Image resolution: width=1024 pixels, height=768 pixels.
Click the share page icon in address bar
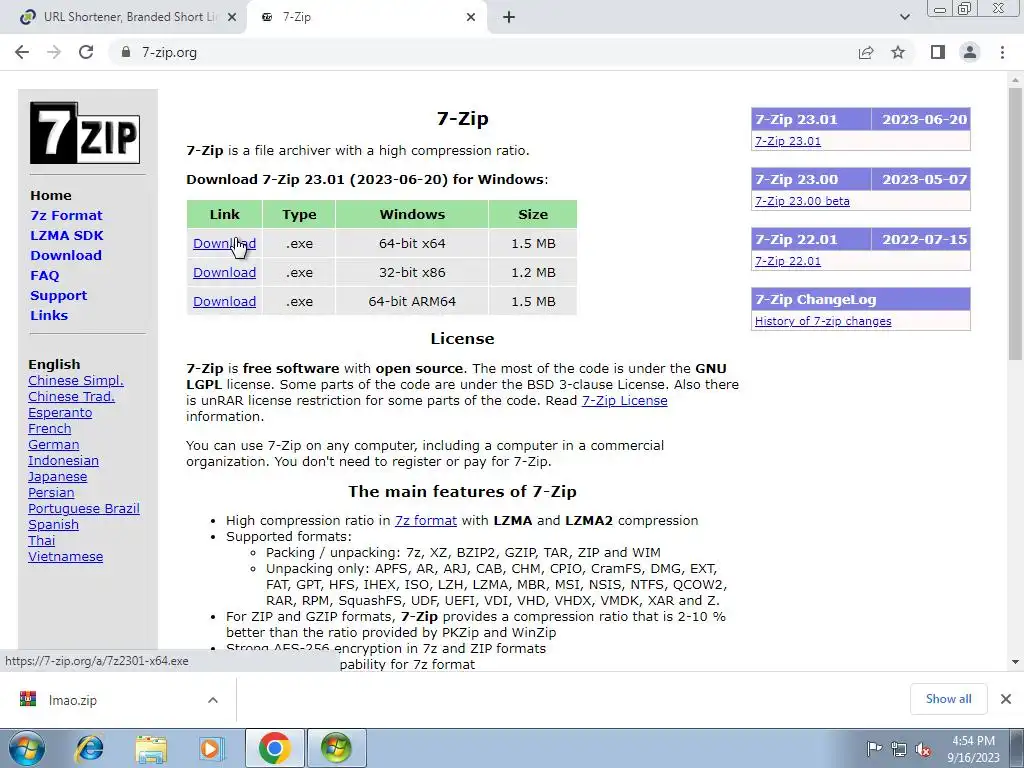click(x=866, y=52)
